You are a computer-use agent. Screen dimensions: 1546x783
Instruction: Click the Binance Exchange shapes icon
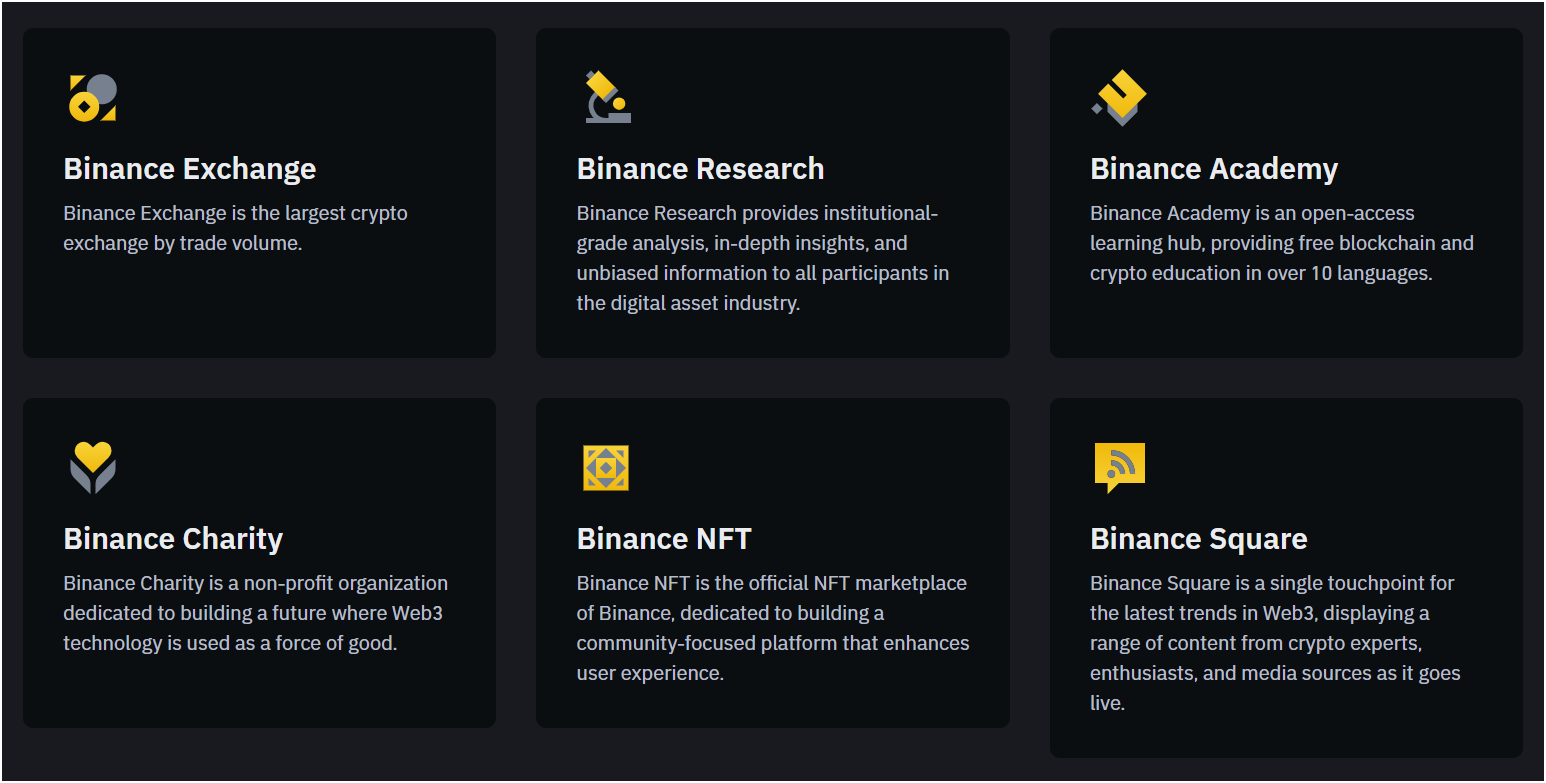(x=93, y=98)
